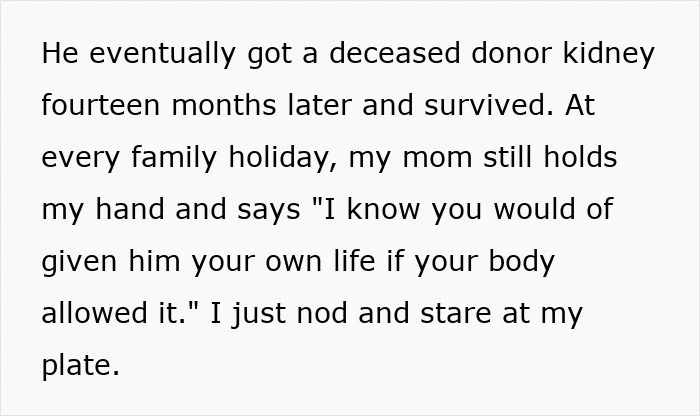Click the word "know"
The height and width of the screenshot is (416, 700).
point(383,209)
